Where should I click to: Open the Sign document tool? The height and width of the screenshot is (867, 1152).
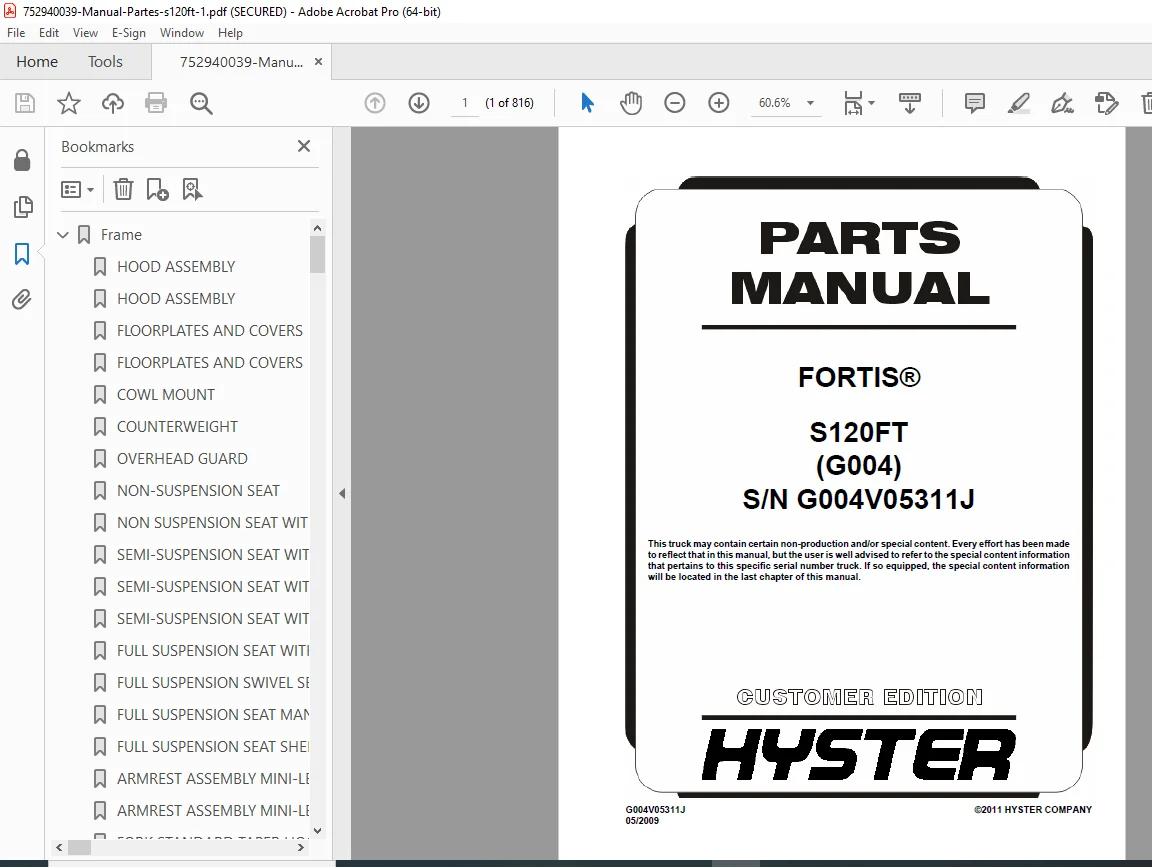(x=1062, y=103)
